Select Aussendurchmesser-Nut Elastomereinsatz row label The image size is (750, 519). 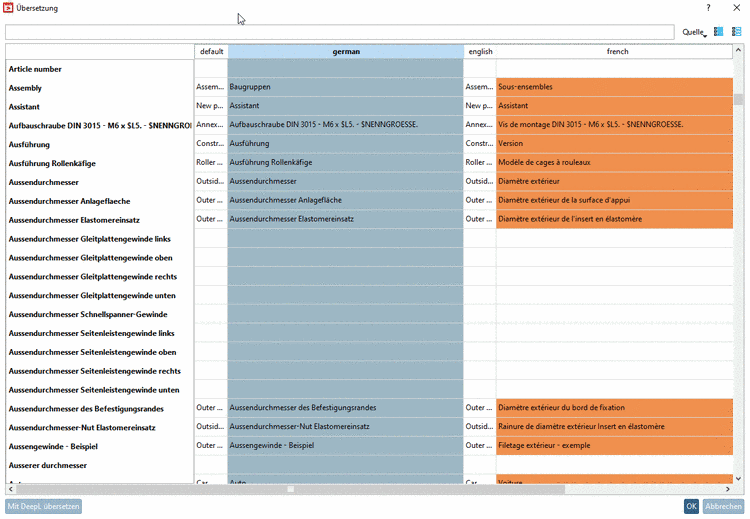(x=82, y=428)
